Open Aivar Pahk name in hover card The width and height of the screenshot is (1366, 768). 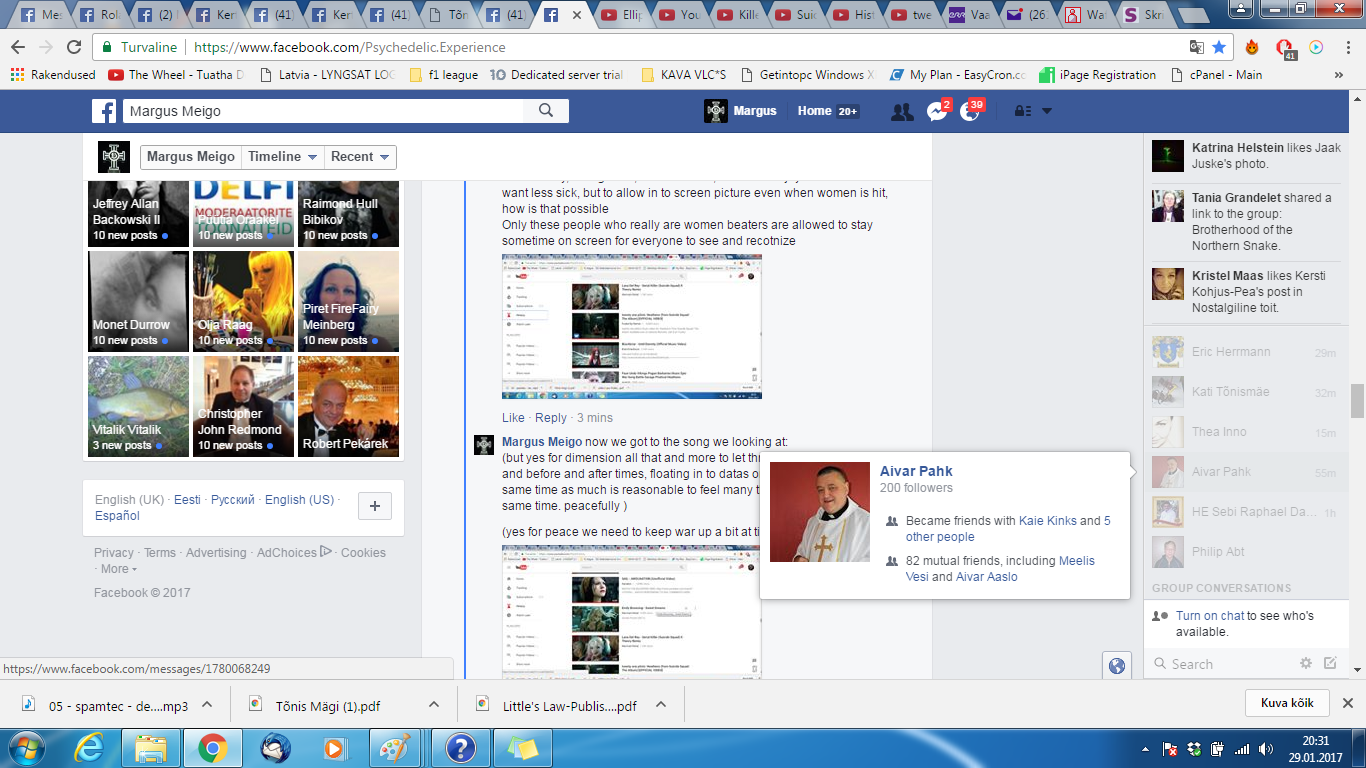(x=916, y=471)
